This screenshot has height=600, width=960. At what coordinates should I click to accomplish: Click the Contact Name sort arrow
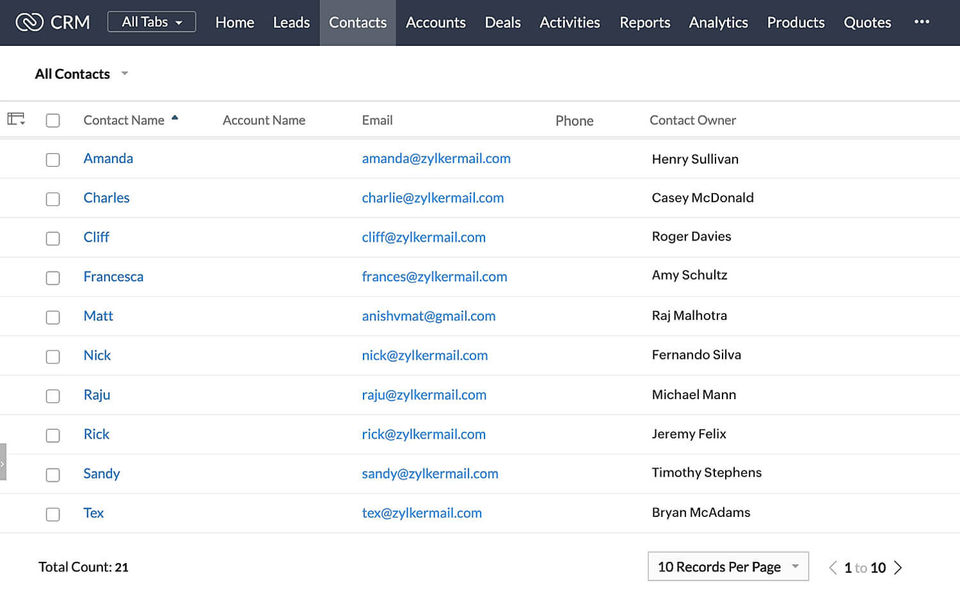[175, 118]
